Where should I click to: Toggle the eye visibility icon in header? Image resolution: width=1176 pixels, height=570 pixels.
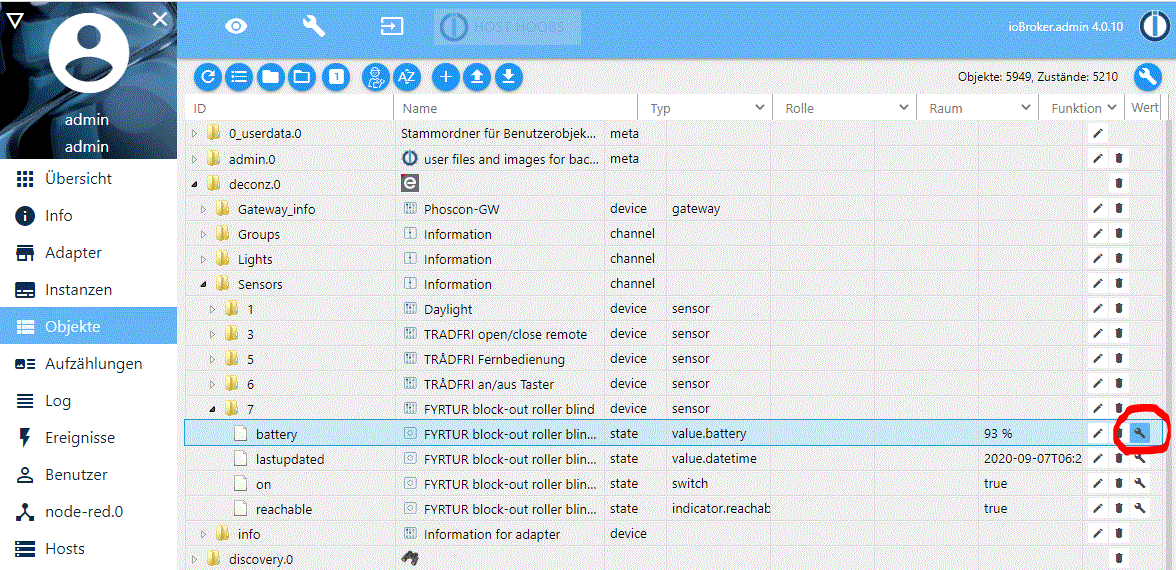(236, 27)
